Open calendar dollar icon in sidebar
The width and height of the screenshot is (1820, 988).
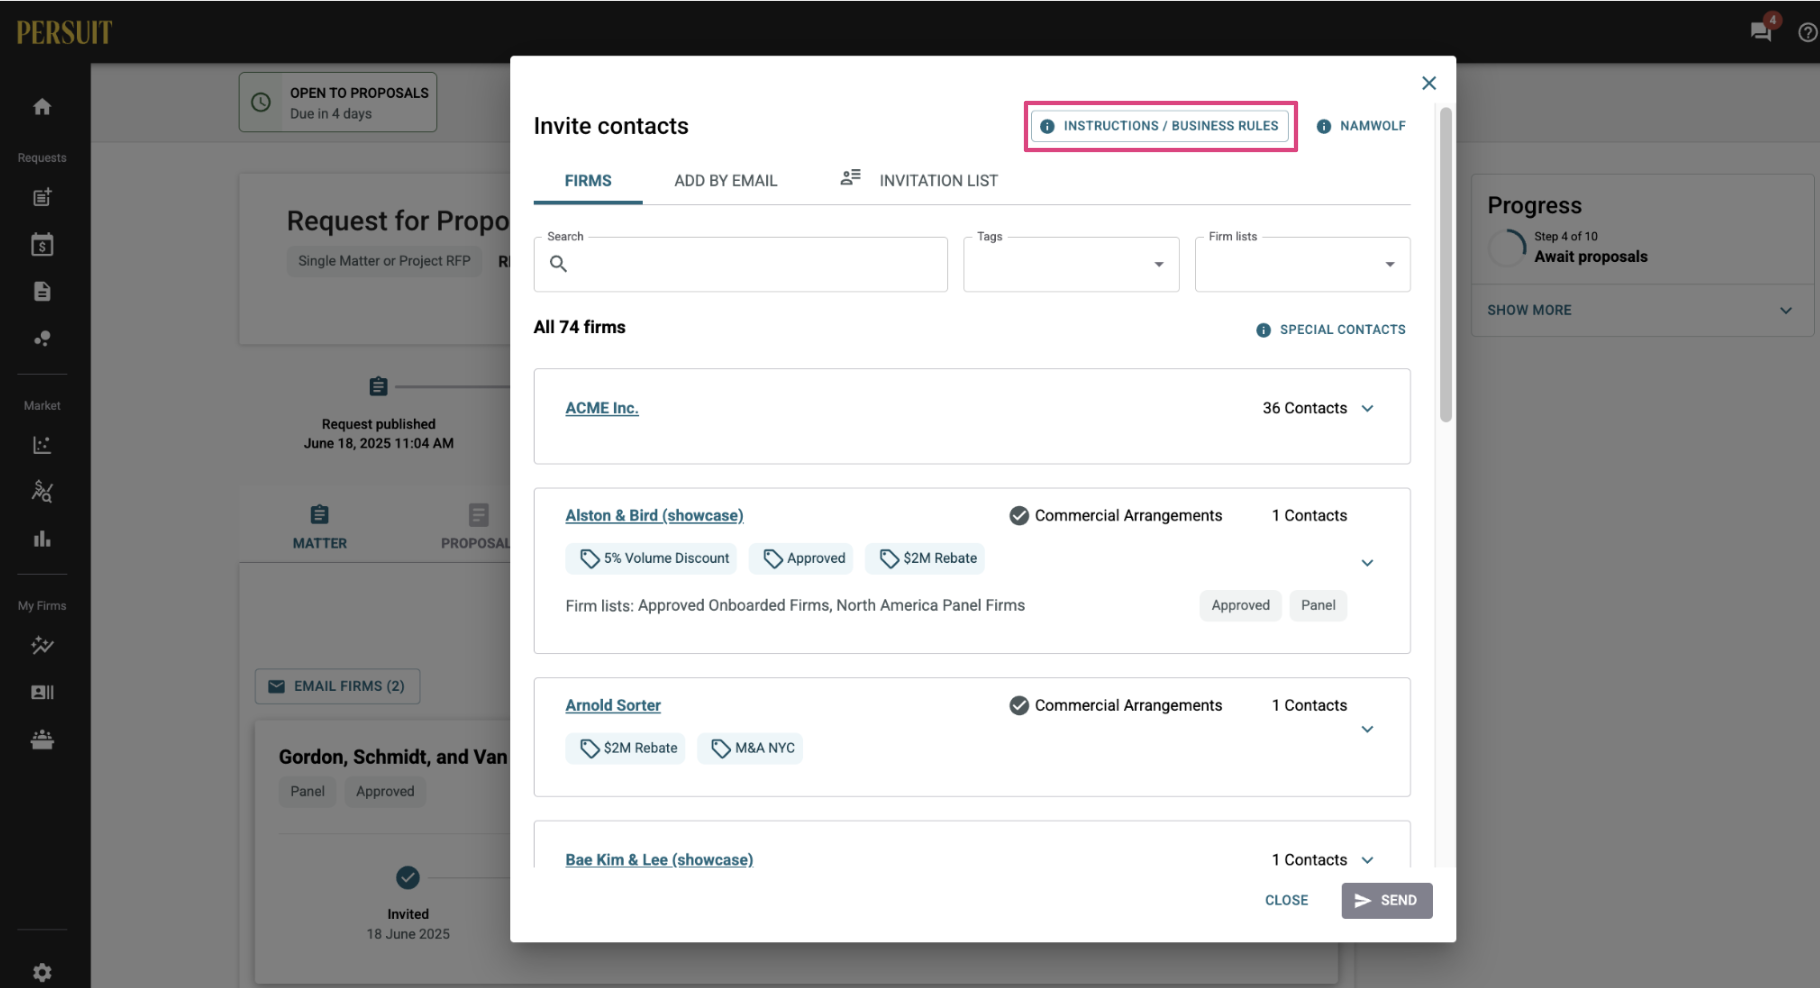(42, 245)
